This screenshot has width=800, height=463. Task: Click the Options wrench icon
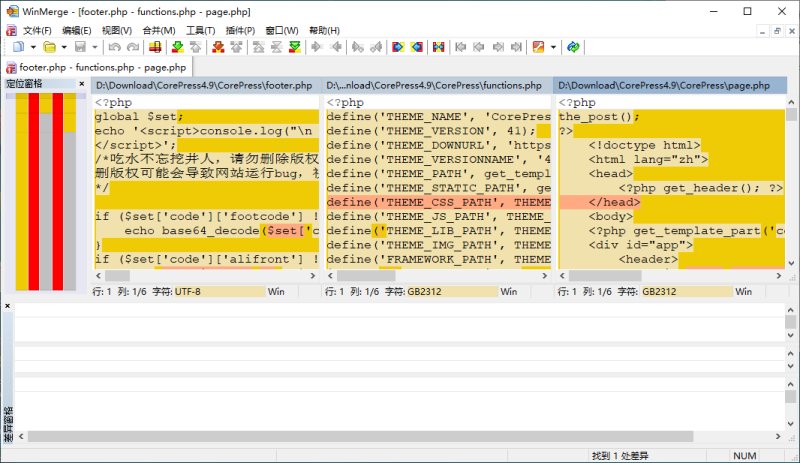coord(538,47)
